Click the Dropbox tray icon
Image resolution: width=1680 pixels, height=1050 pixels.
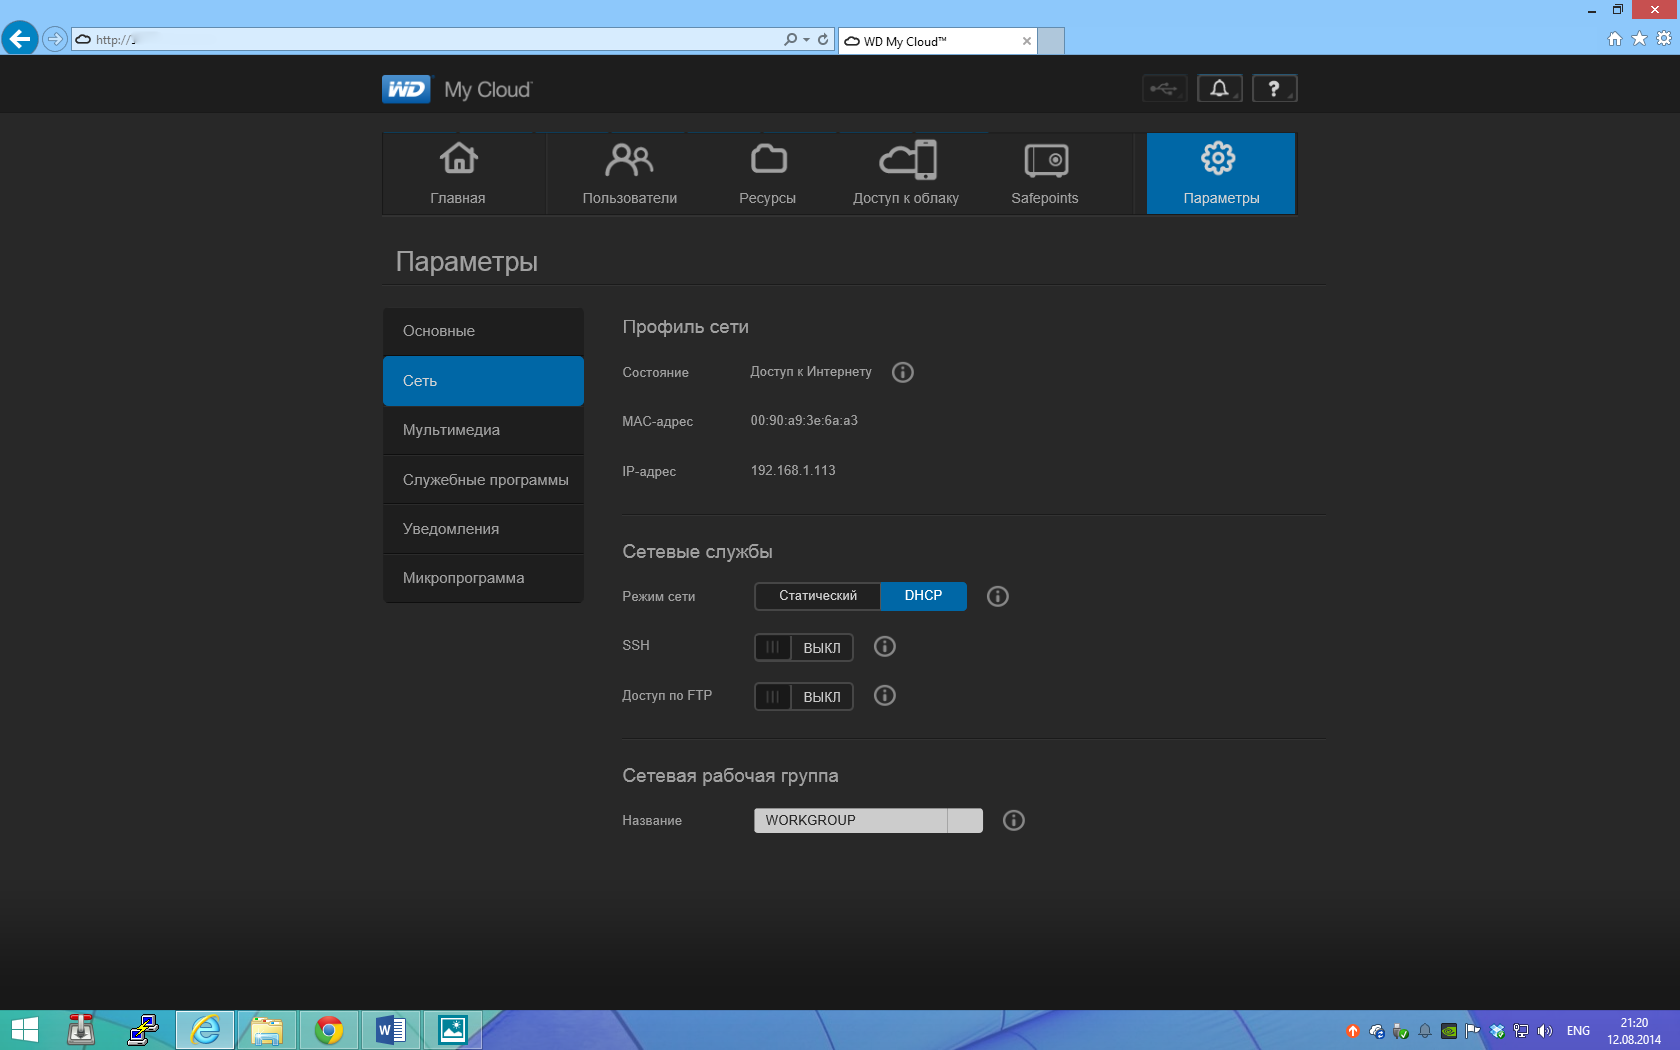[x=1497, y=1031]
